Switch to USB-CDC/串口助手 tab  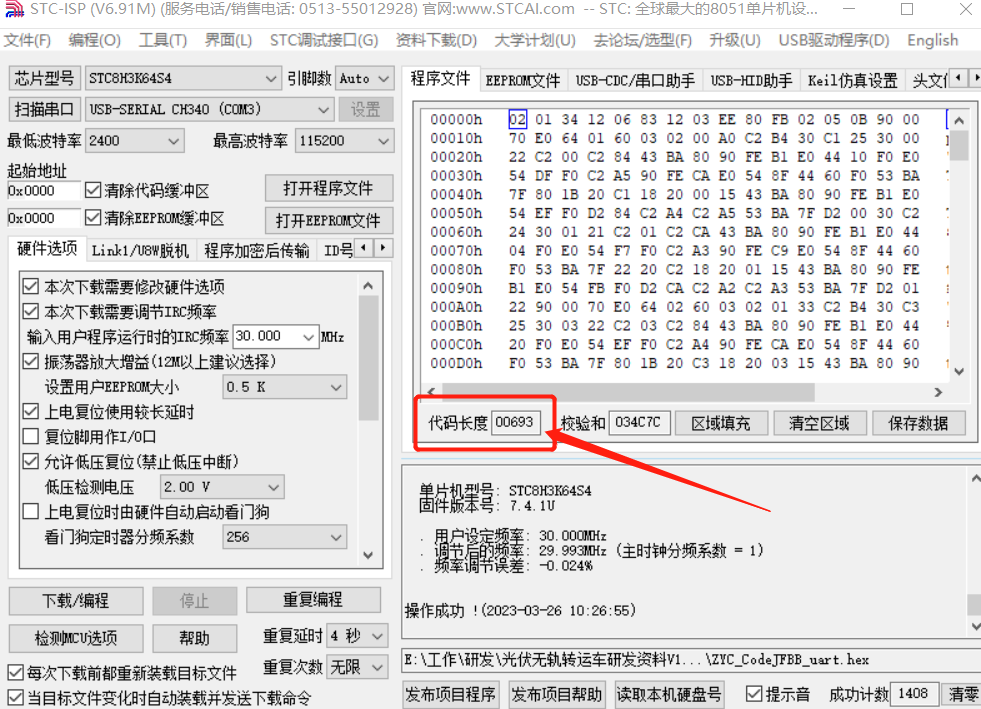(635, 81)
